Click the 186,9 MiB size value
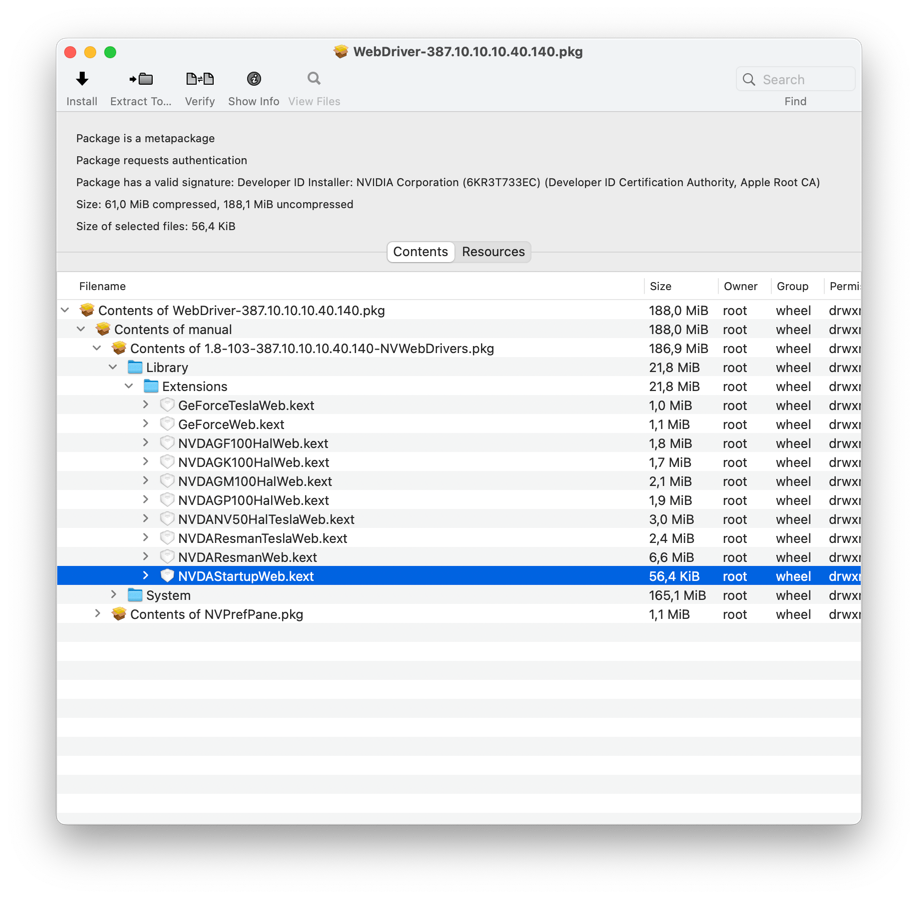This screenshot has width=918, height=899. 678,348
